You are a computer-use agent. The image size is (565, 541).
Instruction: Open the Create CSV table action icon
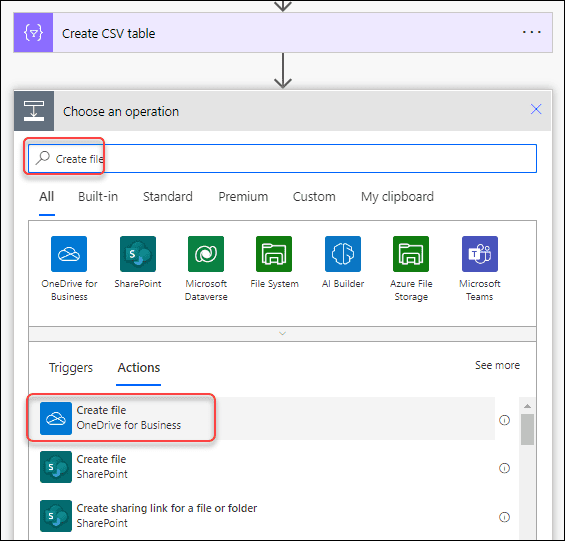tap(34, 33)
